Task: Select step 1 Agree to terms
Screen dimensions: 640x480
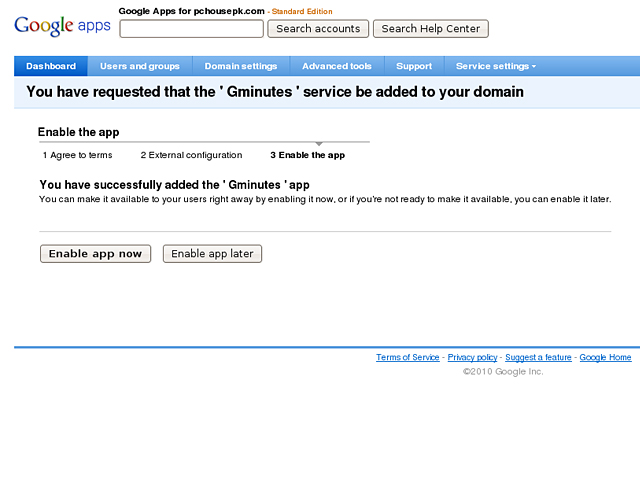Action: pyautogui.click(x=78, y=155)
